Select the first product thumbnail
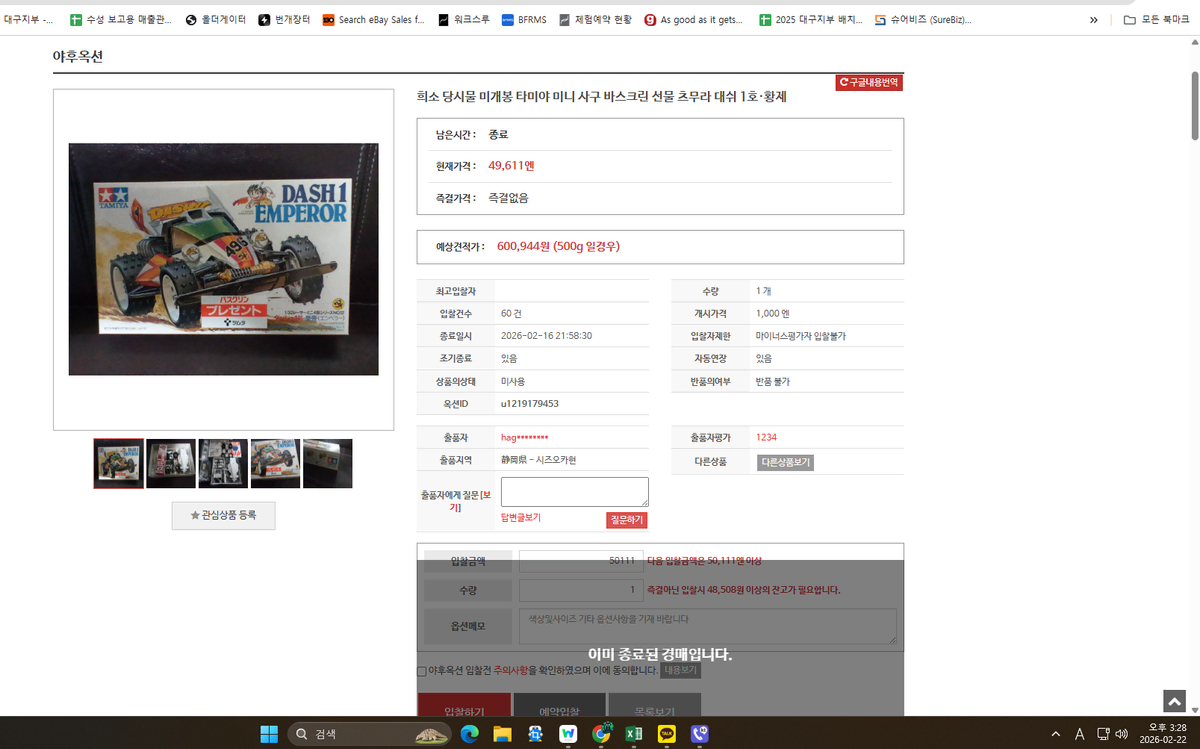The width and height of the screenshot is (1200, 749). click(119, 464)
